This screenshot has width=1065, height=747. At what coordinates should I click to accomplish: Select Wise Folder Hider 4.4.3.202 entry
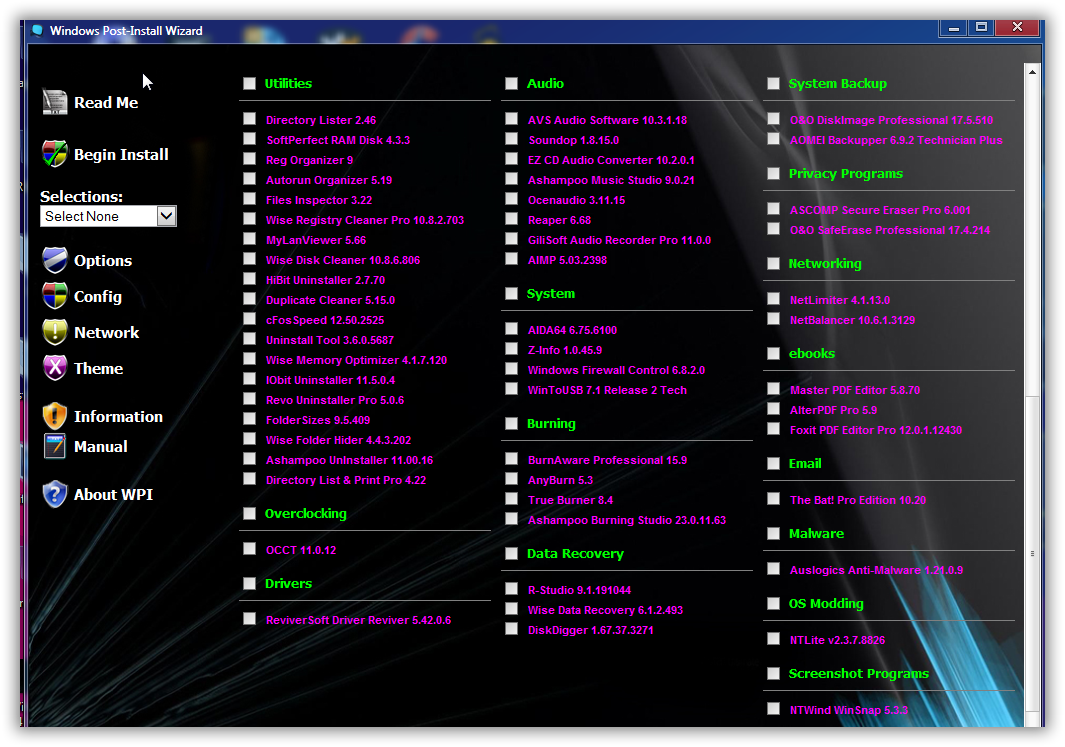pos(338,440)
